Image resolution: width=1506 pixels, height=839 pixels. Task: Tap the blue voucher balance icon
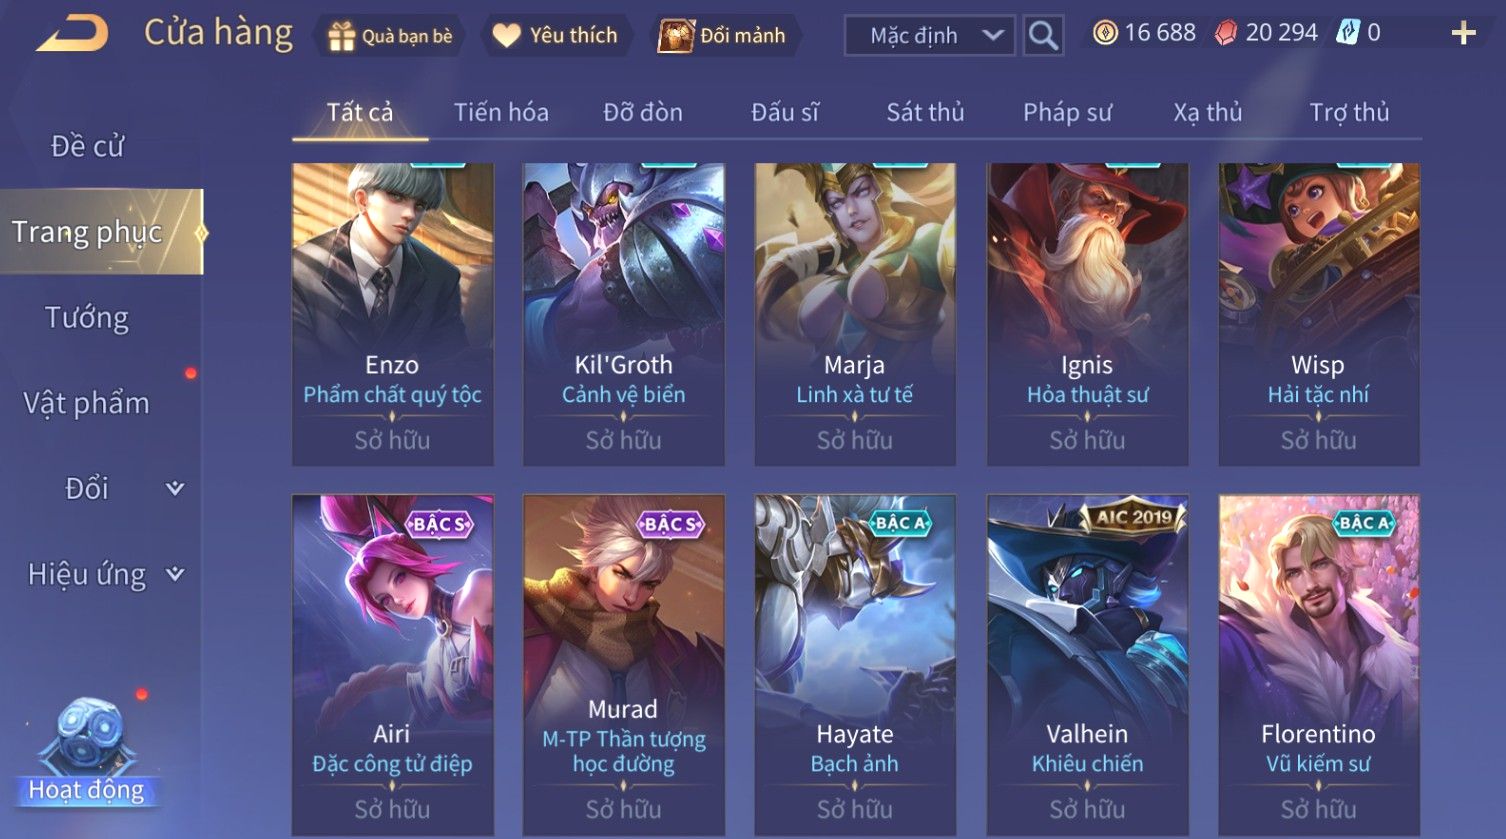point(1348,33)
